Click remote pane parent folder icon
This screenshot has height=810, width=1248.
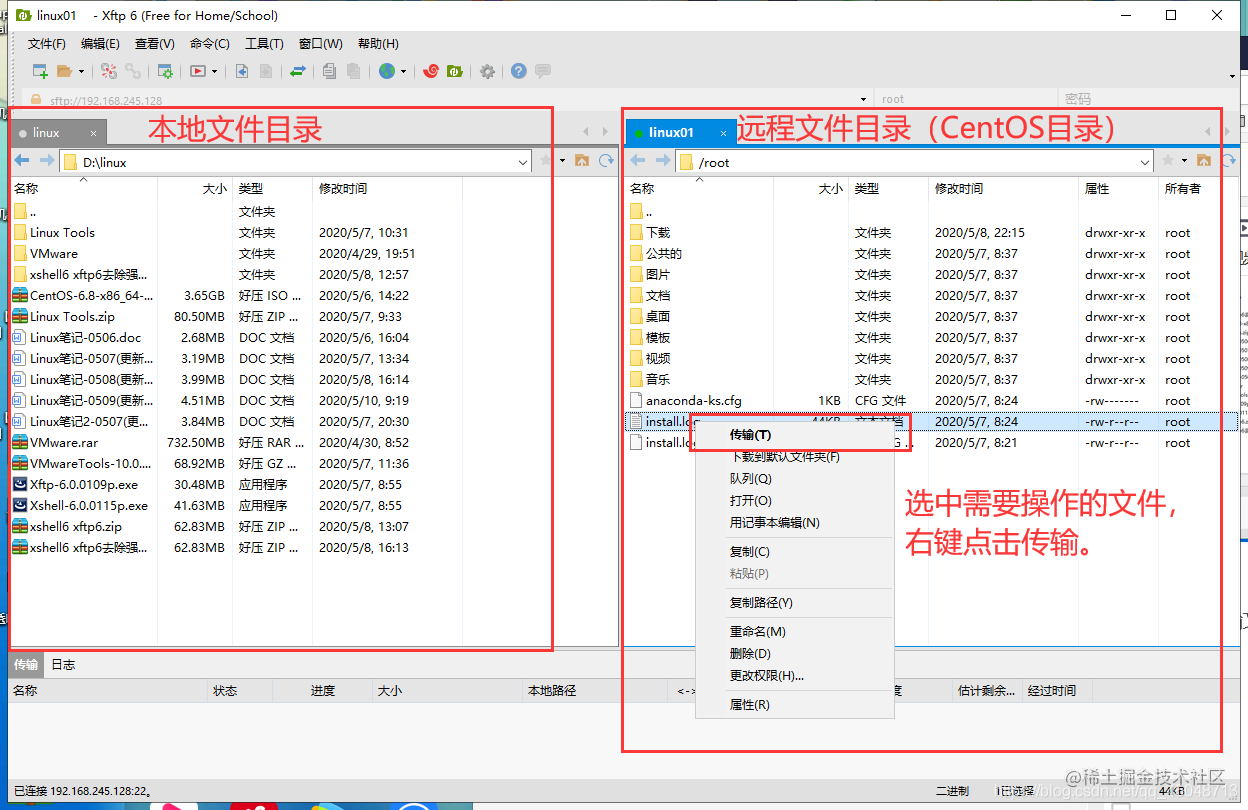(1204, 161)
